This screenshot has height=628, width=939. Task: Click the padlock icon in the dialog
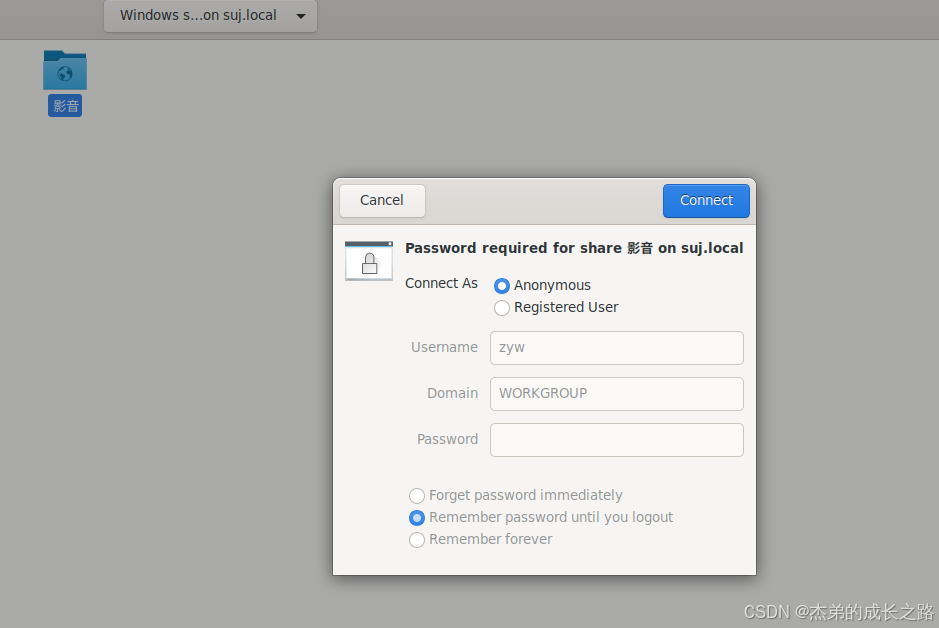point(369,261)
